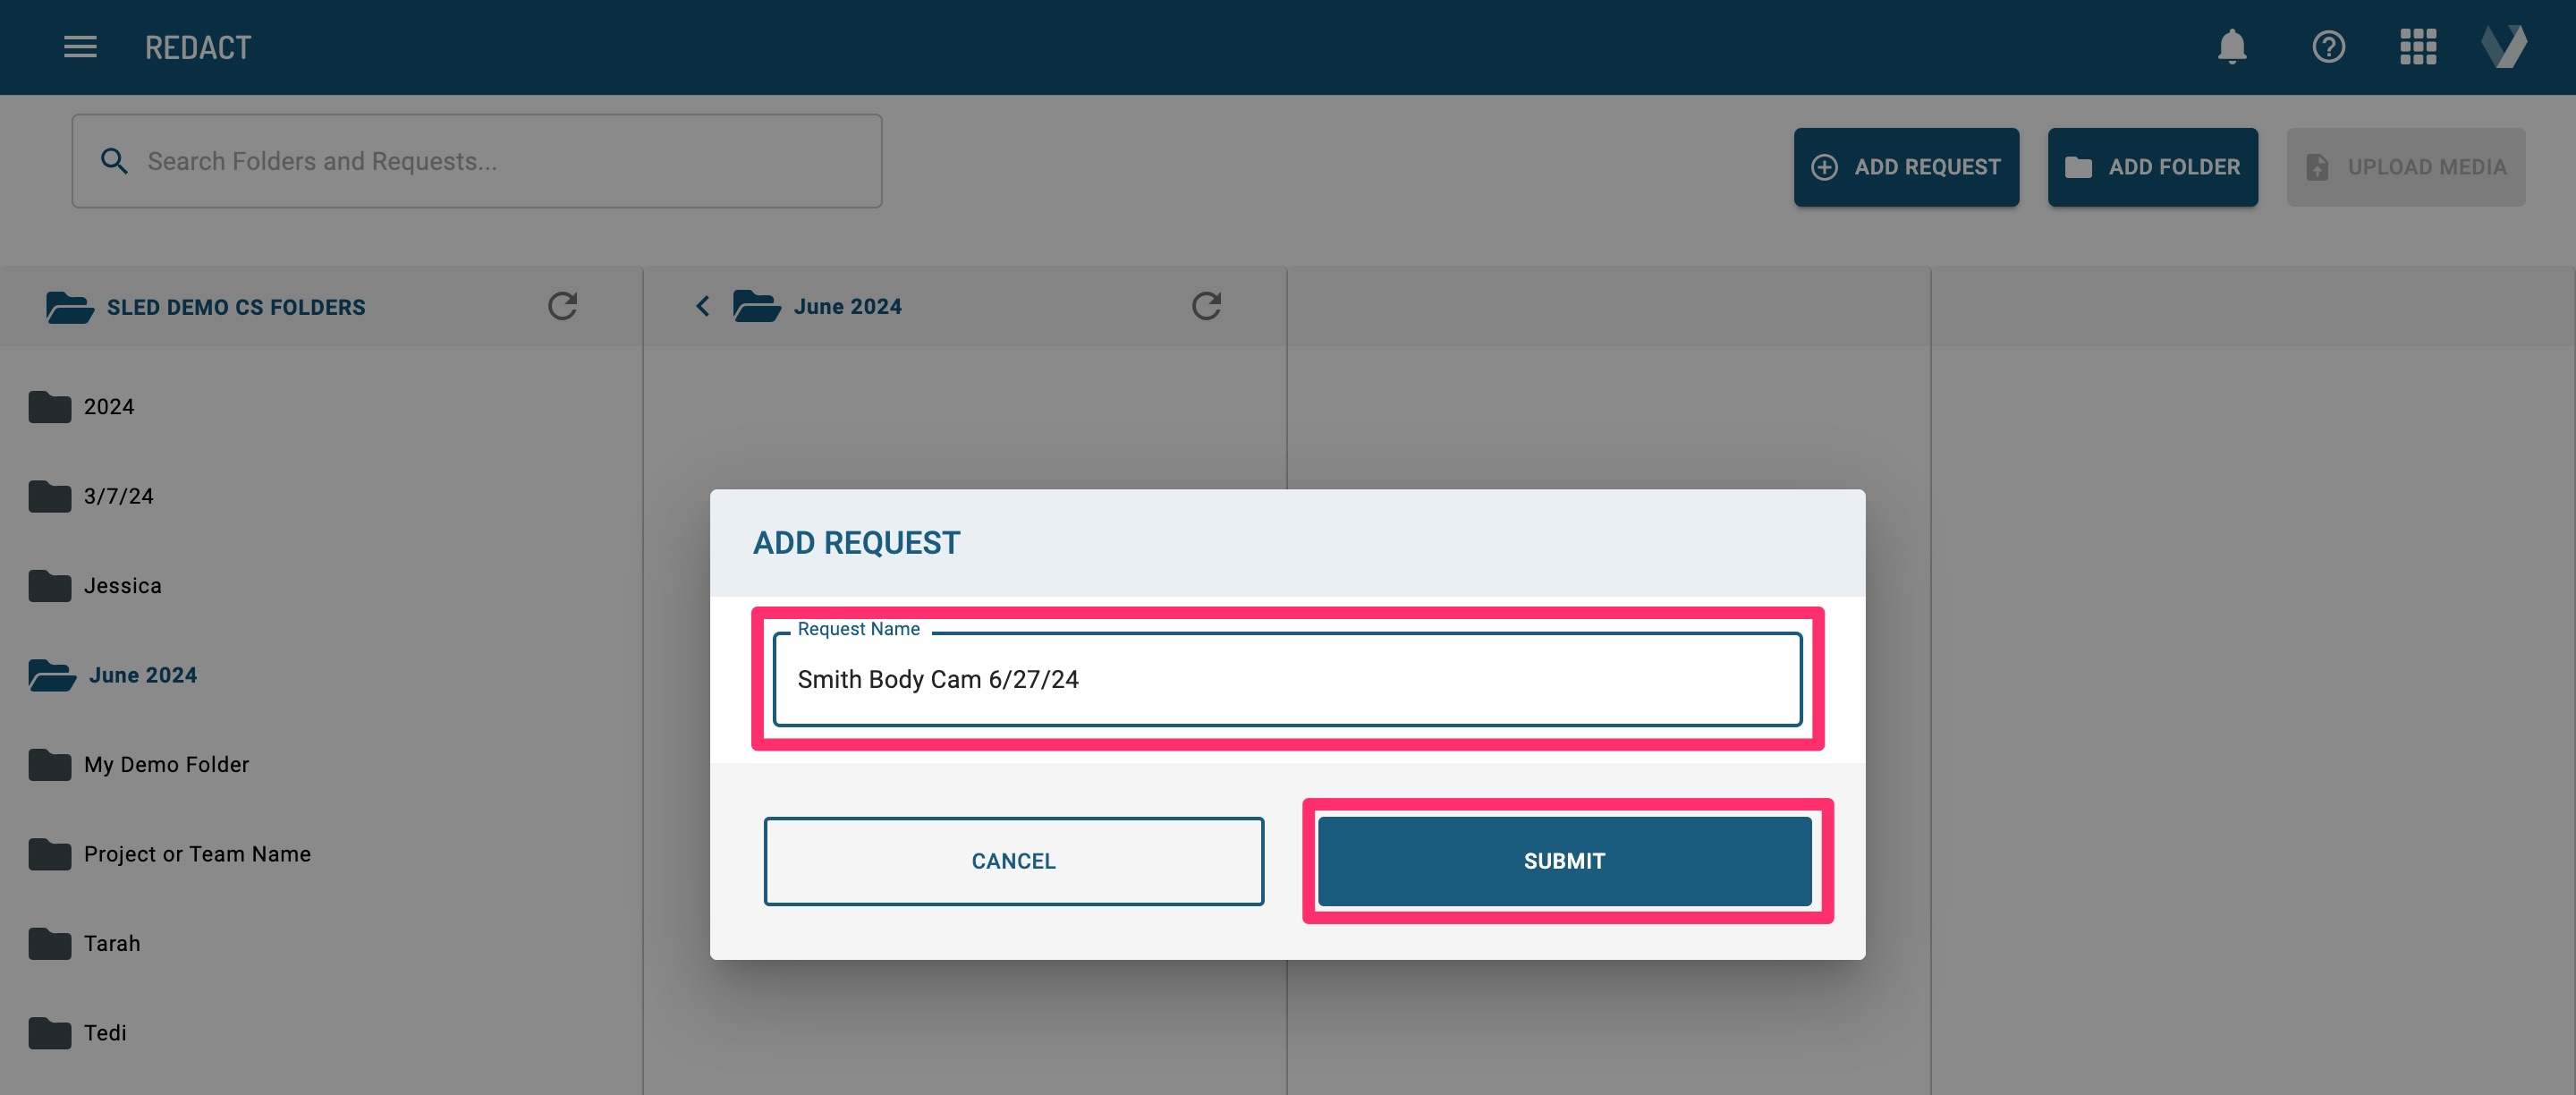Screen dimensions: 2576x1095
Task: Open the Tarah folder
Action: [x=112, y=944]
